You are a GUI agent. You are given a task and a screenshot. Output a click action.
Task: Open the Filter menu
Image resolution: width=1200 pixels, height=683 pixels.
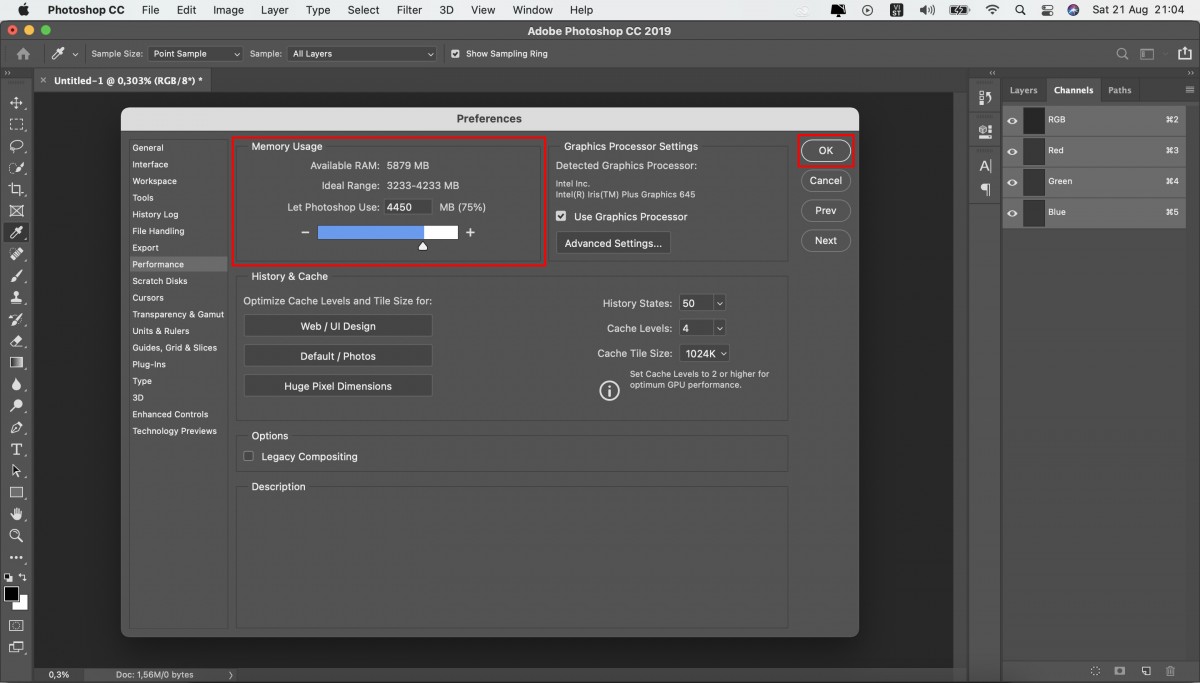[409, 10]
